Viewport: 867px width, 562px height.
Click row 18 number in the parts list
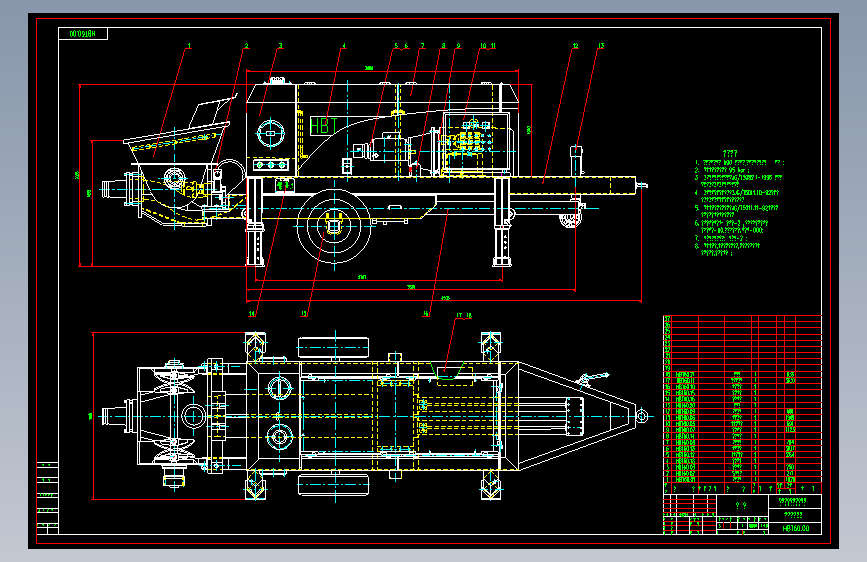pos(667,374)
